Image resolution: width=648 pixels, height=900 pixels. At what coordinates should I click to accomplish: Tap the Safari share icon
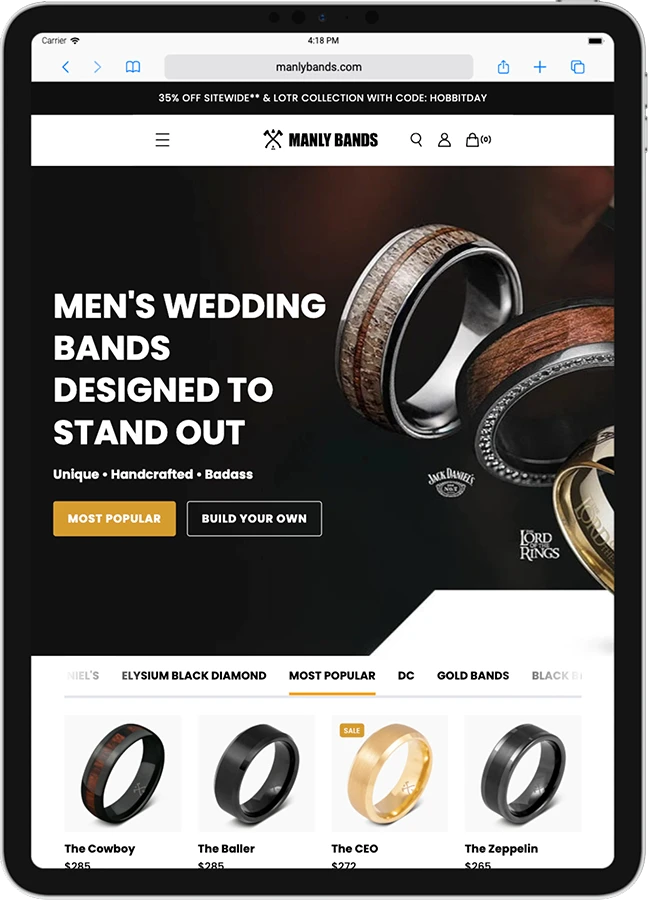click(x=503, y=67)
